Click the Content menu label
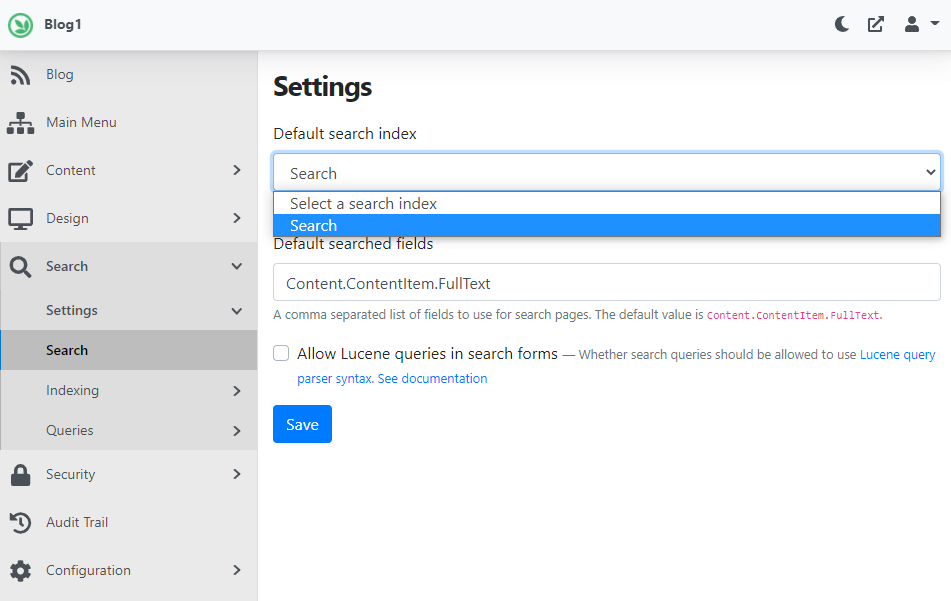This screenshot has height=601, width=951. click(x=70, y=170)
